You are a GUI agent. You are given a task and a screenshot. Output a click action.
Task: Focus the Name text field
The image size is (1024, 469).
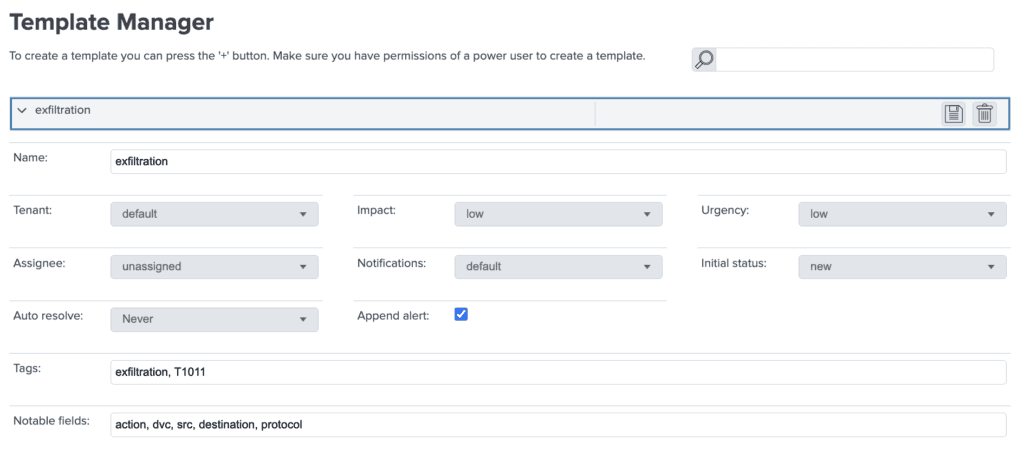[558, 162]
